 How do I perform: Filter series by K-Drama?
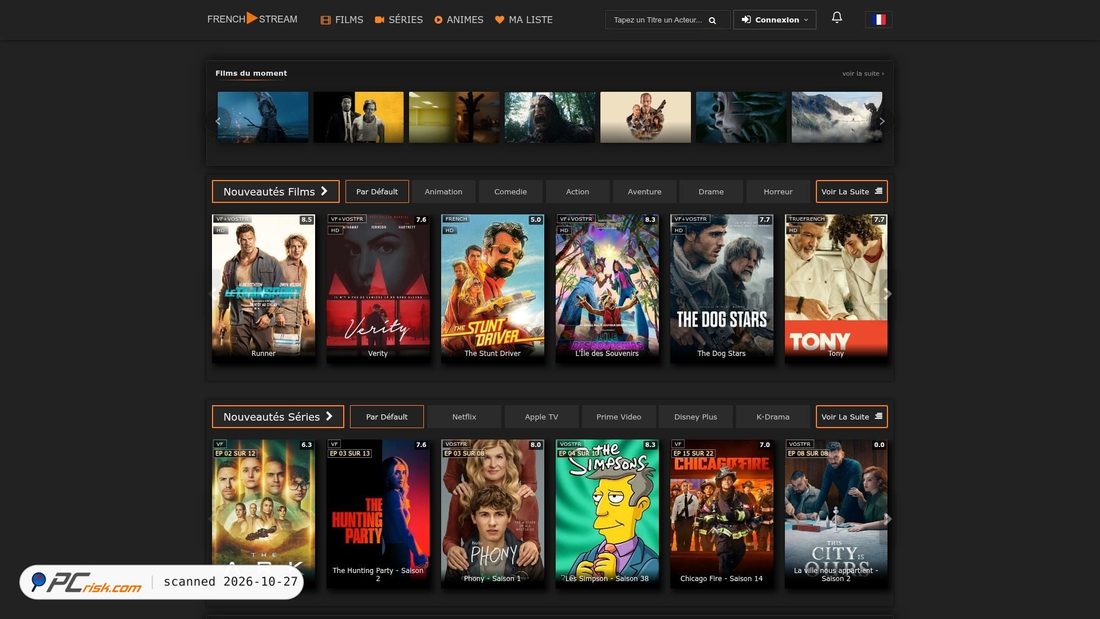[772, 417]
